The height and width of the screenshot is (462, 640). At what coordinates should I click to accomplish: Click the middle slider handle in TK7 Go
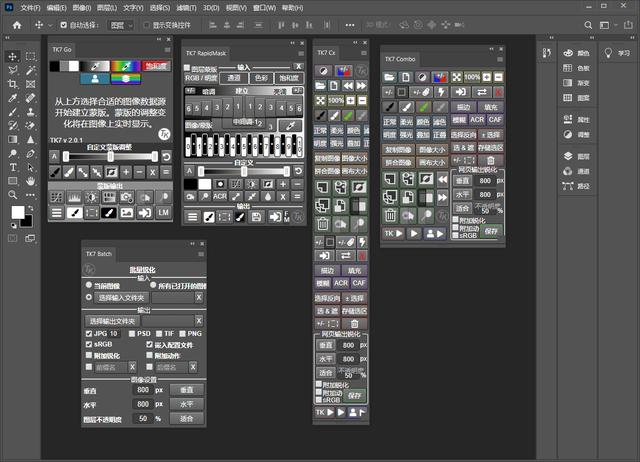tap(110, 156)
